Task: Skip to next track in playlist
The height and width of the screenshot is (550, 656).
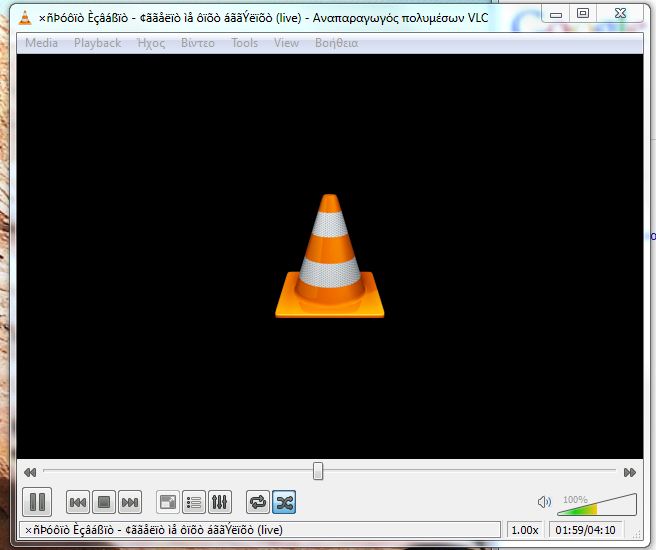Action: tap(130, 502)
